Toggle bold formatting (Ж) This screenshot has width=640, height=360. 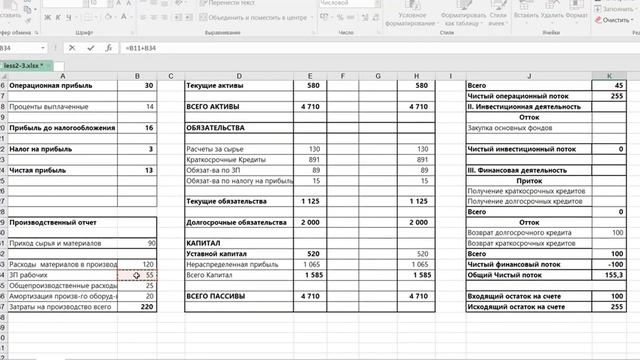click(48, 18)
